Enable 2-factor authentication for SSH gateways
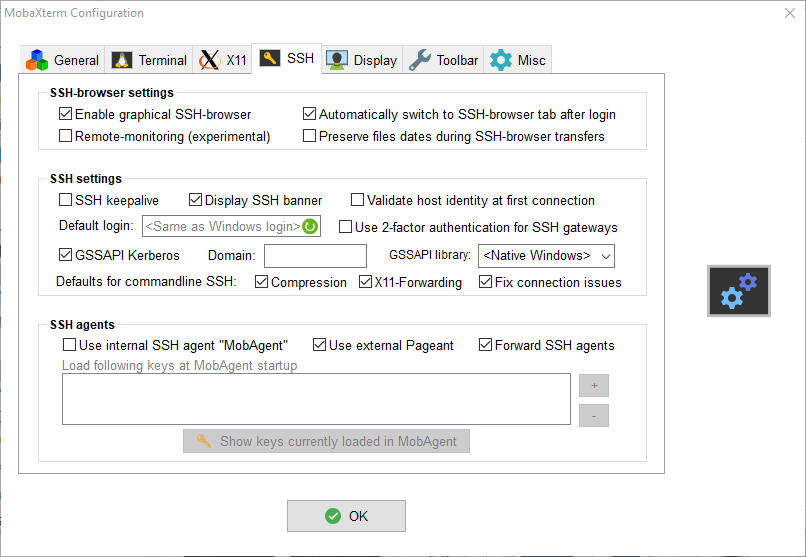This screenshot has height=557, width=806. tap(345, 227)
